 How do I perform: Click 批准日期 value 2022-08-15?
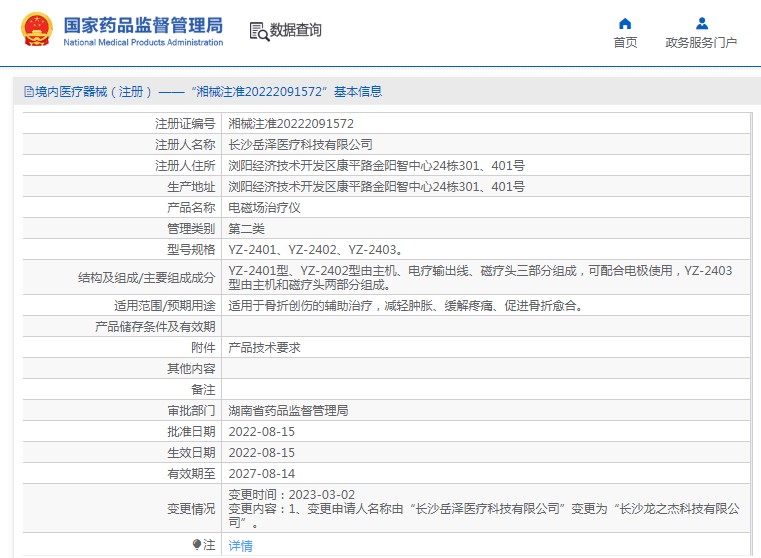click(x=262, y=431)
